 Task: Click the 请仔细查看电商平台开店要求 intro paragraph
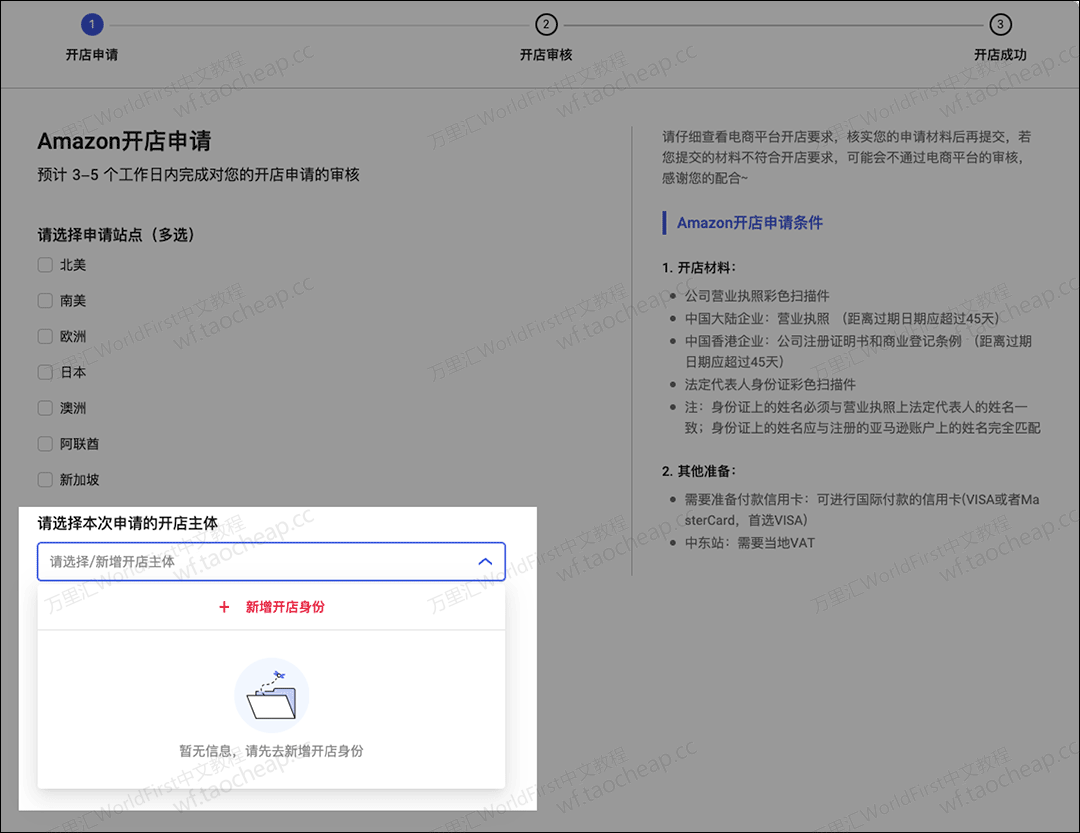(x=847, y=157)
